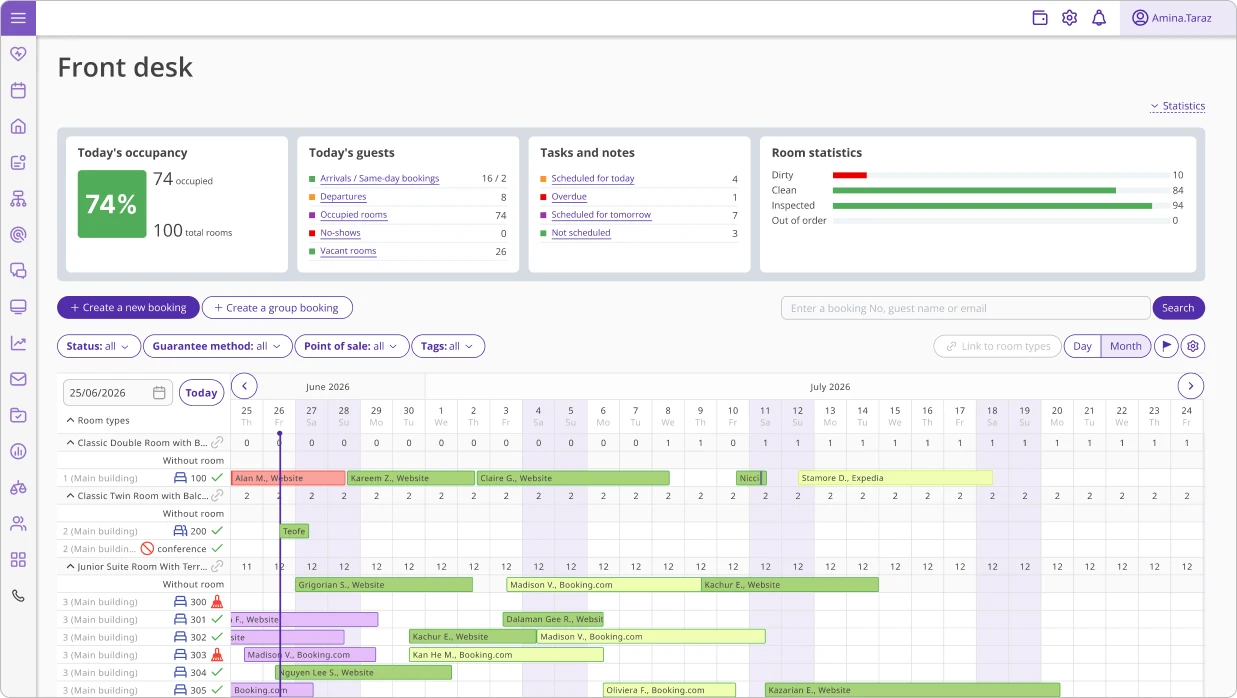Open Vacant rooms list

(x=348, y=250)
